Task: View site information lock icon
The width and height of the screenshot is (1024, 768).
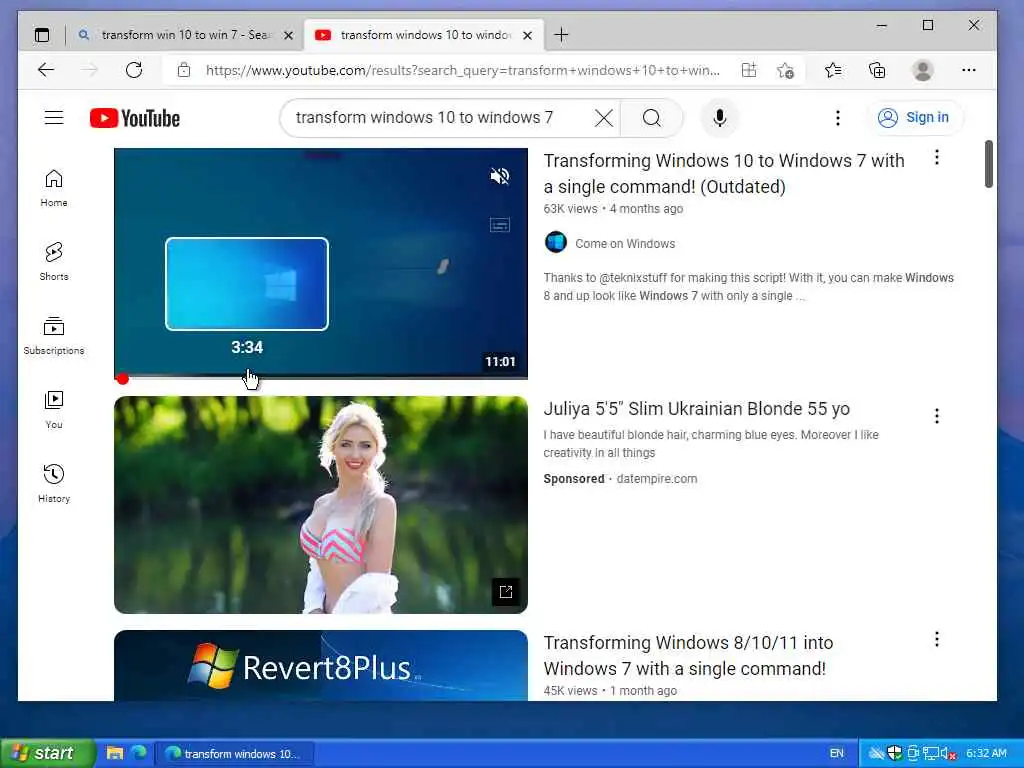Action: pos(184,70)
